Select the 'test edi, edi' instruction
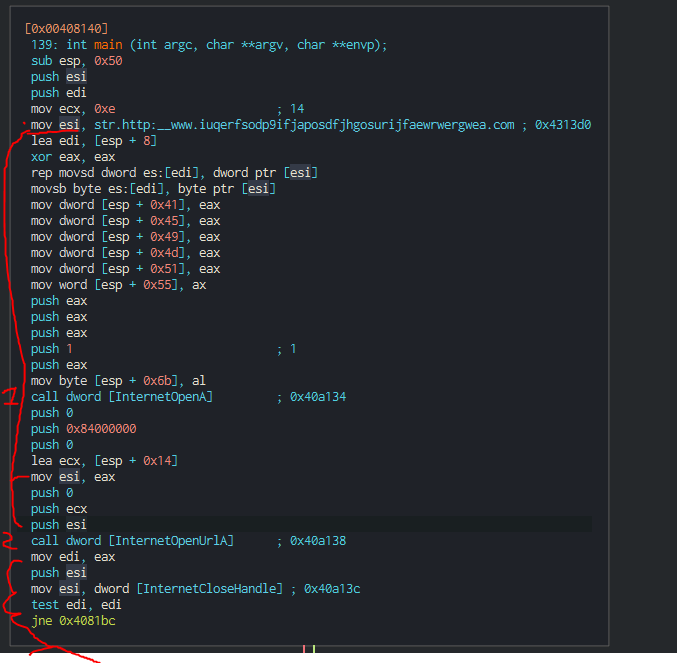Viewport: 677px width, 663px height. (76, 605)
